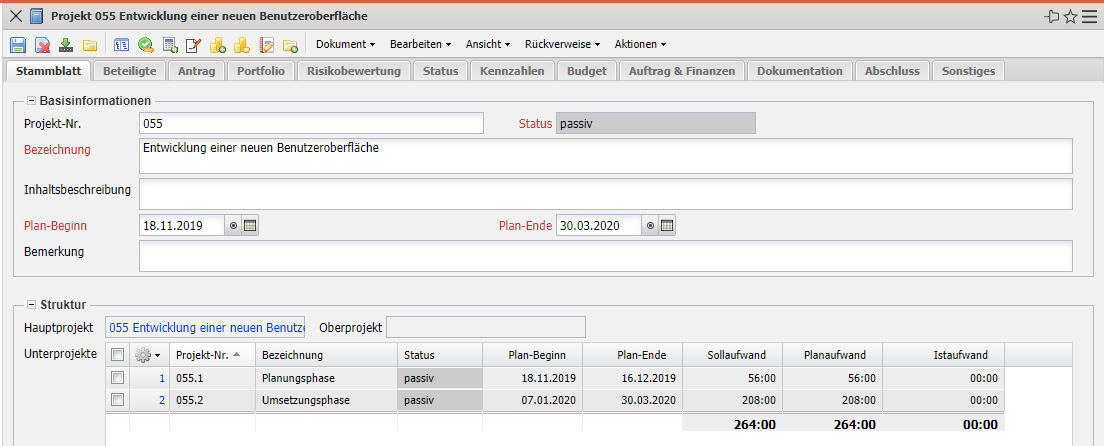The width and height of the screenshot is (1104, 446).
Task: Open the Sonstiges tab
Action: [x=968, y=71]
